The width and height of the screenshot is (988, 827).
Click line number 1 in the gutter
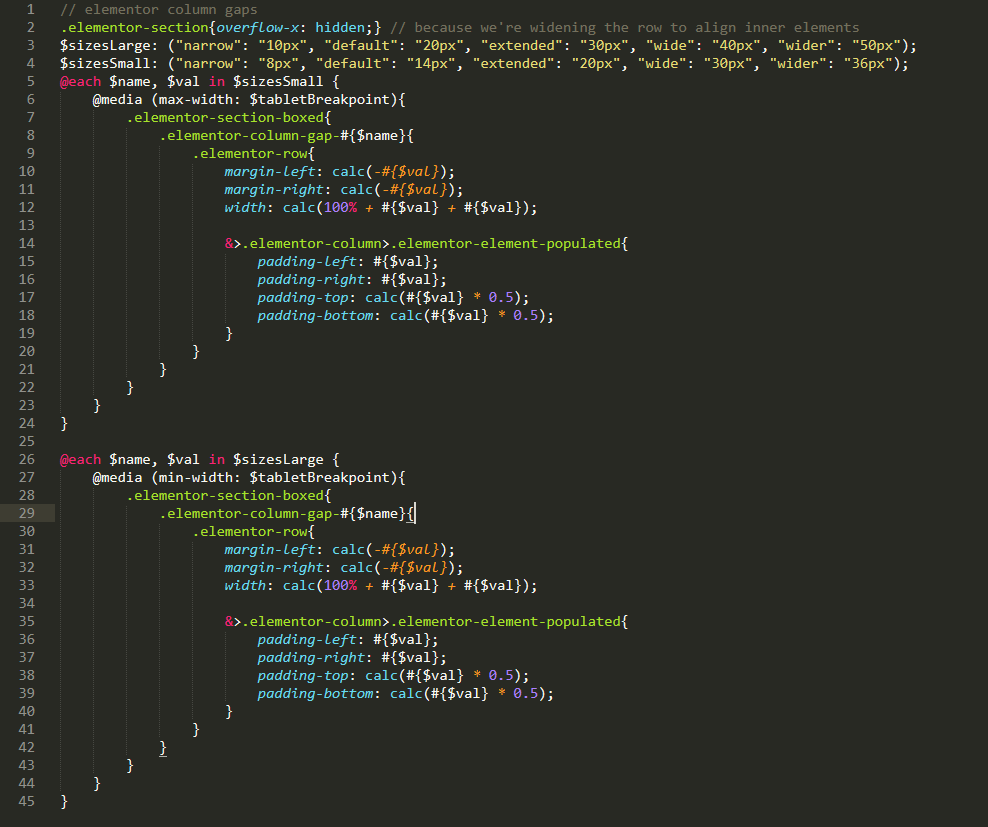coord(30,9)
